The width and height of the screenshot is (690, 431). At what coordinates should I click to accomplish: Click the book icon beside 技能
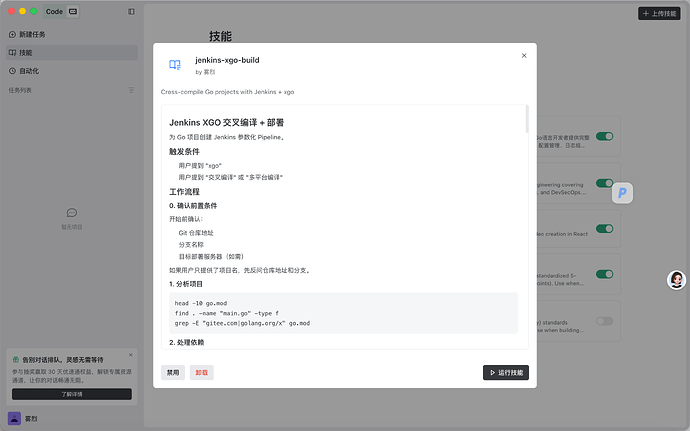12,52
